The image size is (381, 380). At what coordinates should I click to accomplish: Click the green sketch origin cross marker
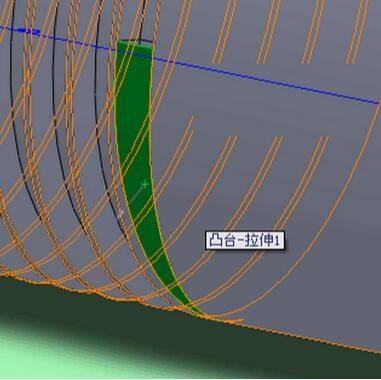[145, 184]
